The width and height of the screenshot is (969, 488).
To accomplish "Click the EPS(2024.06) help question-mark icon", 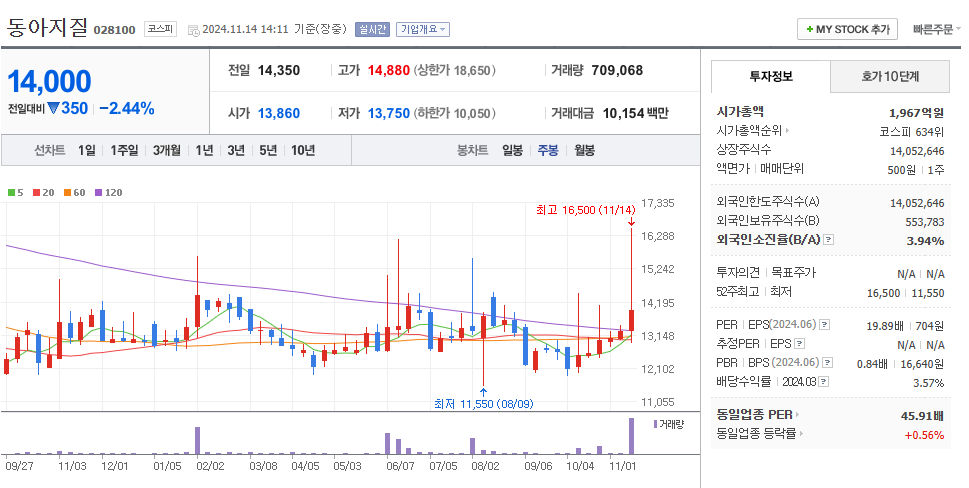I will [824, 325].
